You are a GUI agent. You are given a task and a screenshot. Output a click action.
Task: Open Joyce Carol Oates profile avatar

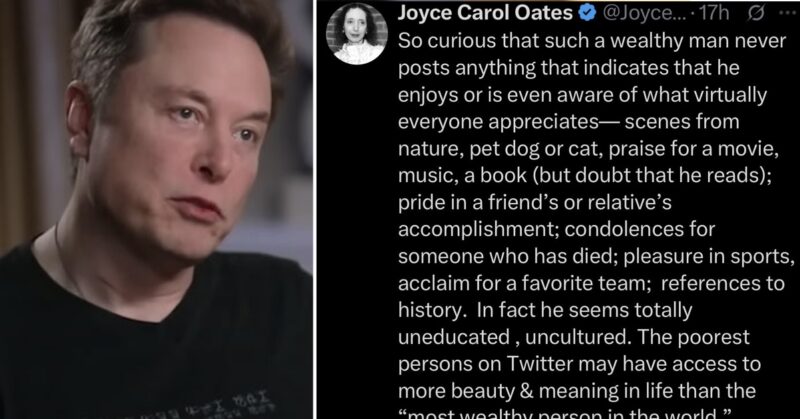pyautogui.click(x=357, y=34)
